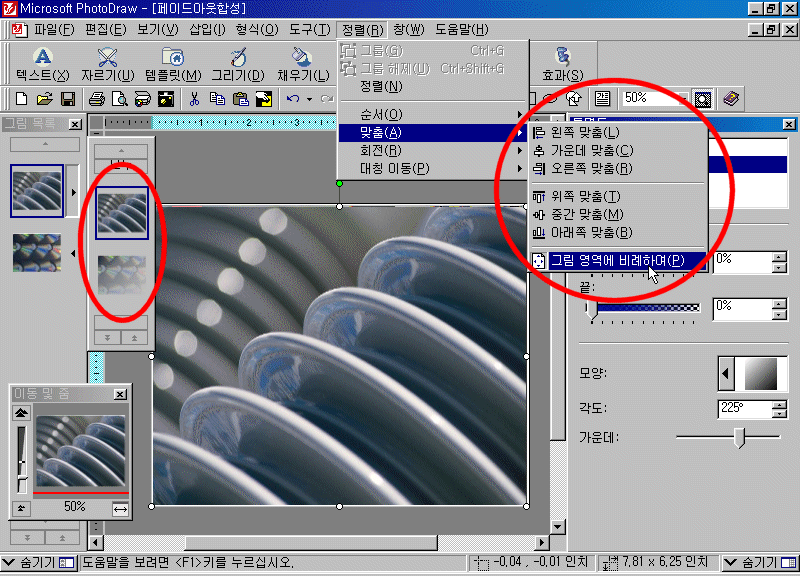Click the scanner icon in toolbar
Image resolution: width=800 pixels, height=576 pixels.
coord(142,98)
